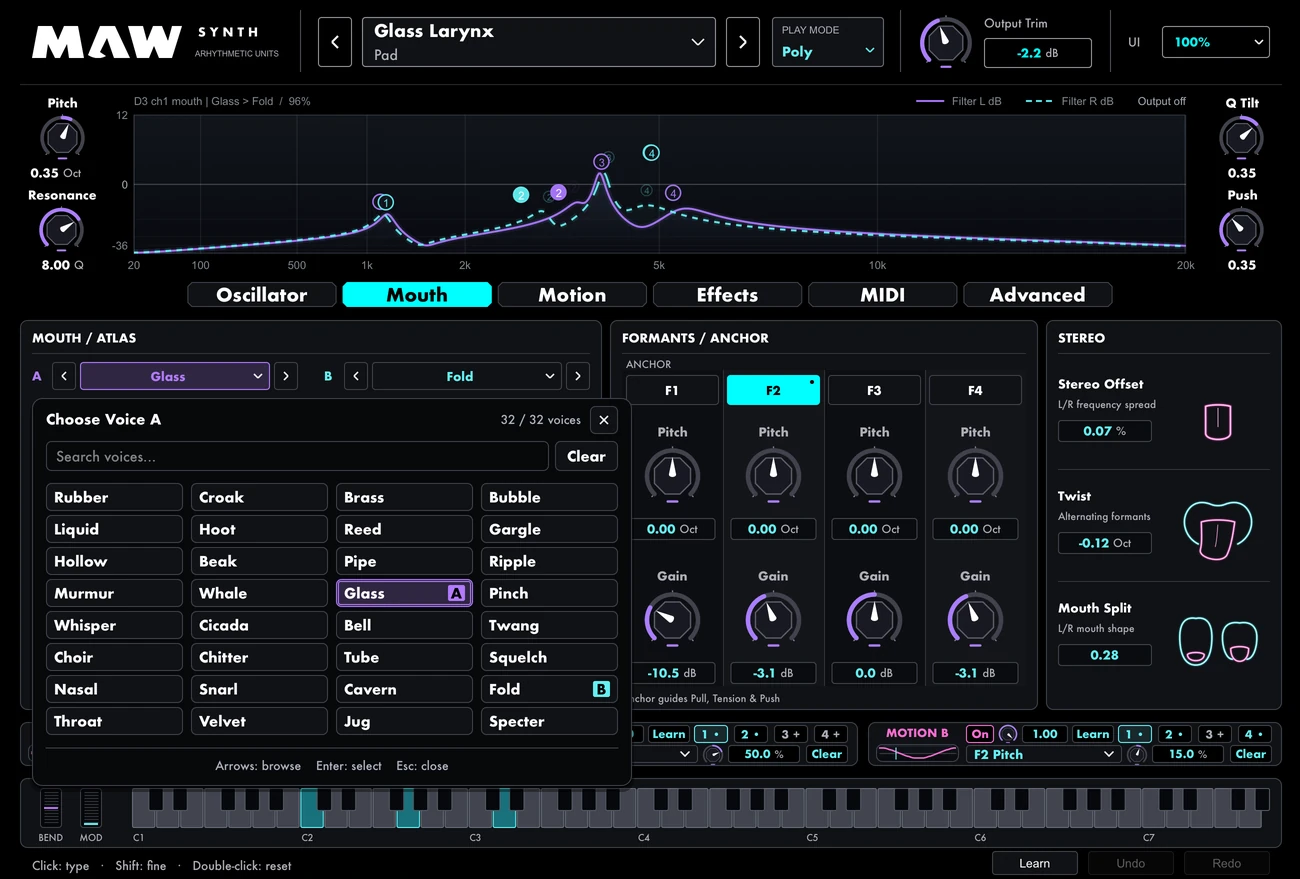Click the Motion B waveform shape preview
Viewport: 1300px width, 879px height.
tap(916, 754)
